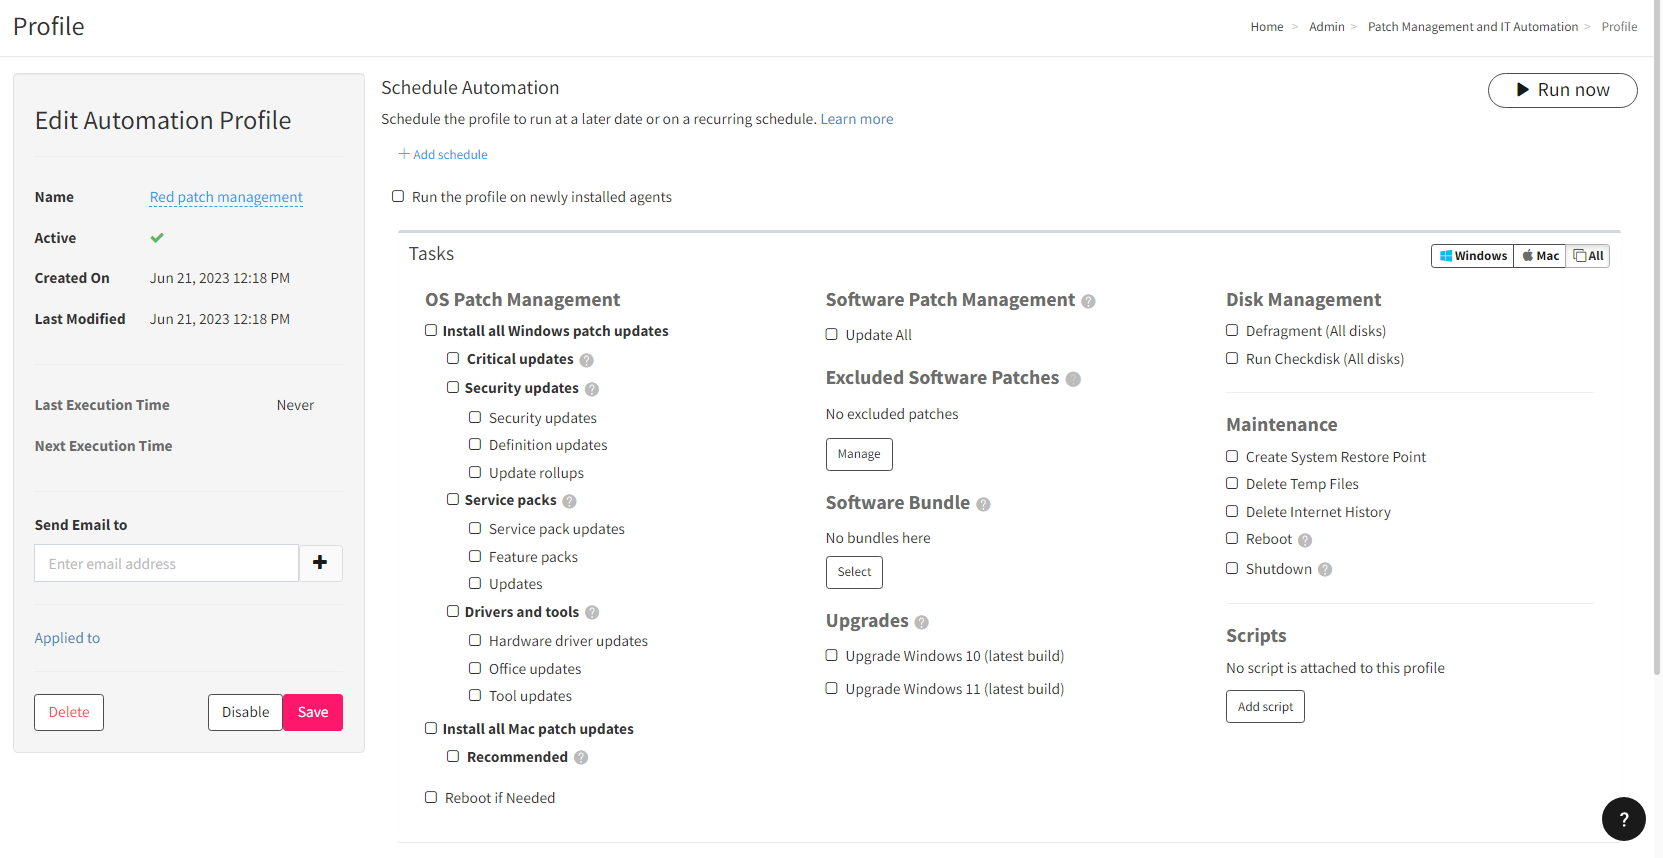Check Critical updates
The height and width of the screenshot is (858, 1663).
[x=453, y=358]
